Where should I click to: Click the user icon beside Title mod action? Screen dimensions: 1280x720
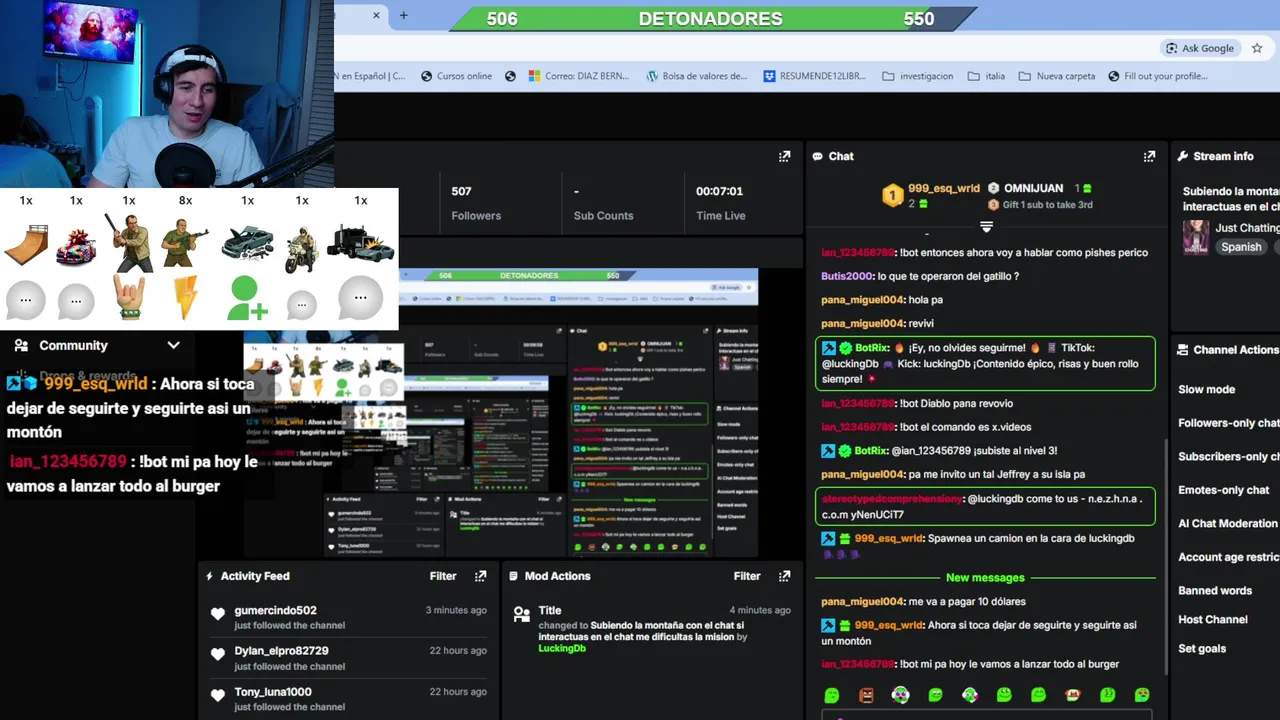[521, 613]
